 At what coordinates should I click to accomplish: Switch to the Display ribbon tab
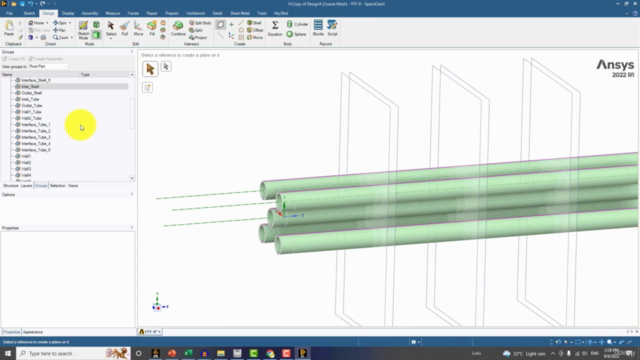coord(68,13)
